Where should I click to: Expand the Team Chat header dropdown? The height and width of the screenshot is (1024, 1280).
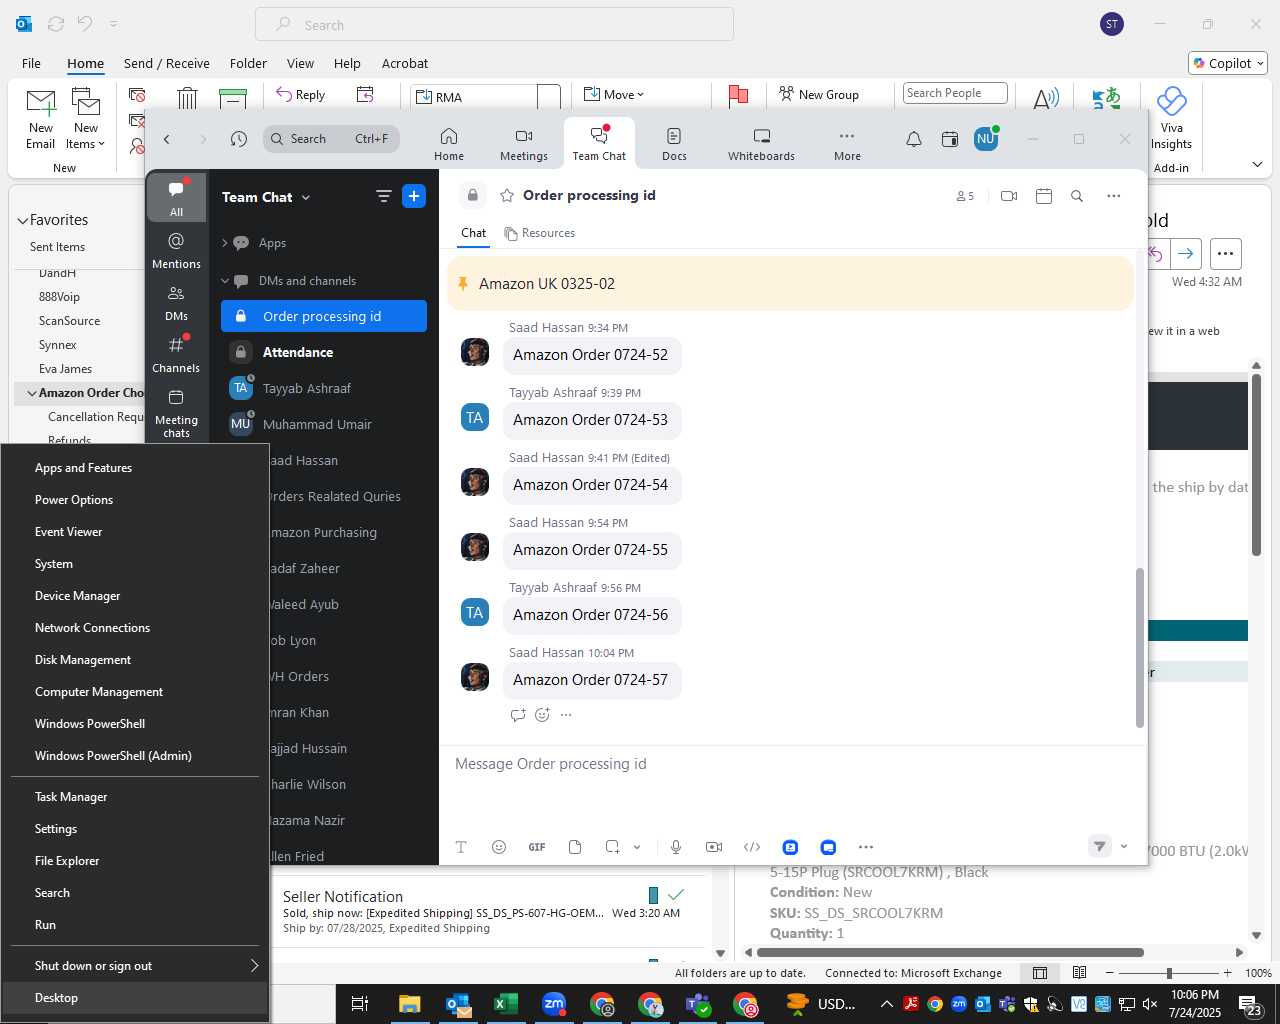(x=306, y=198)
